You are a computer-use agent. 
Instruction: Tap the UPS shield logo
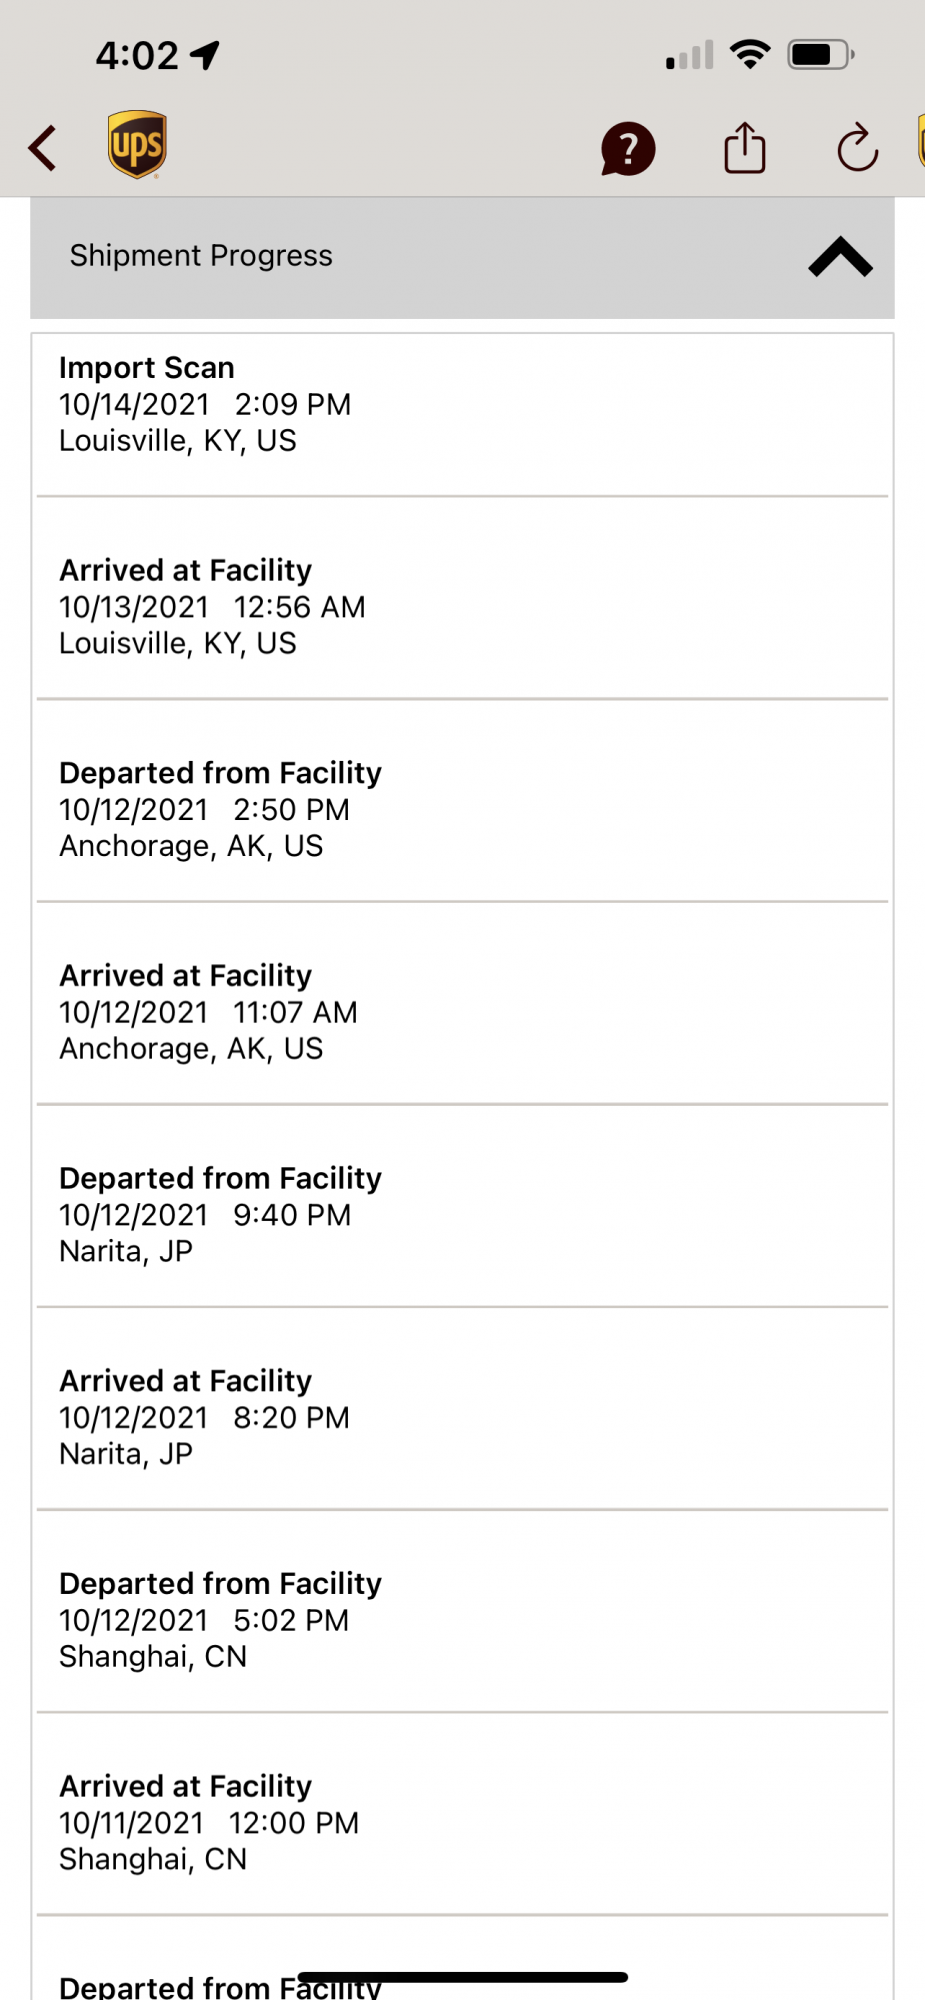click(x=137, y=145)
